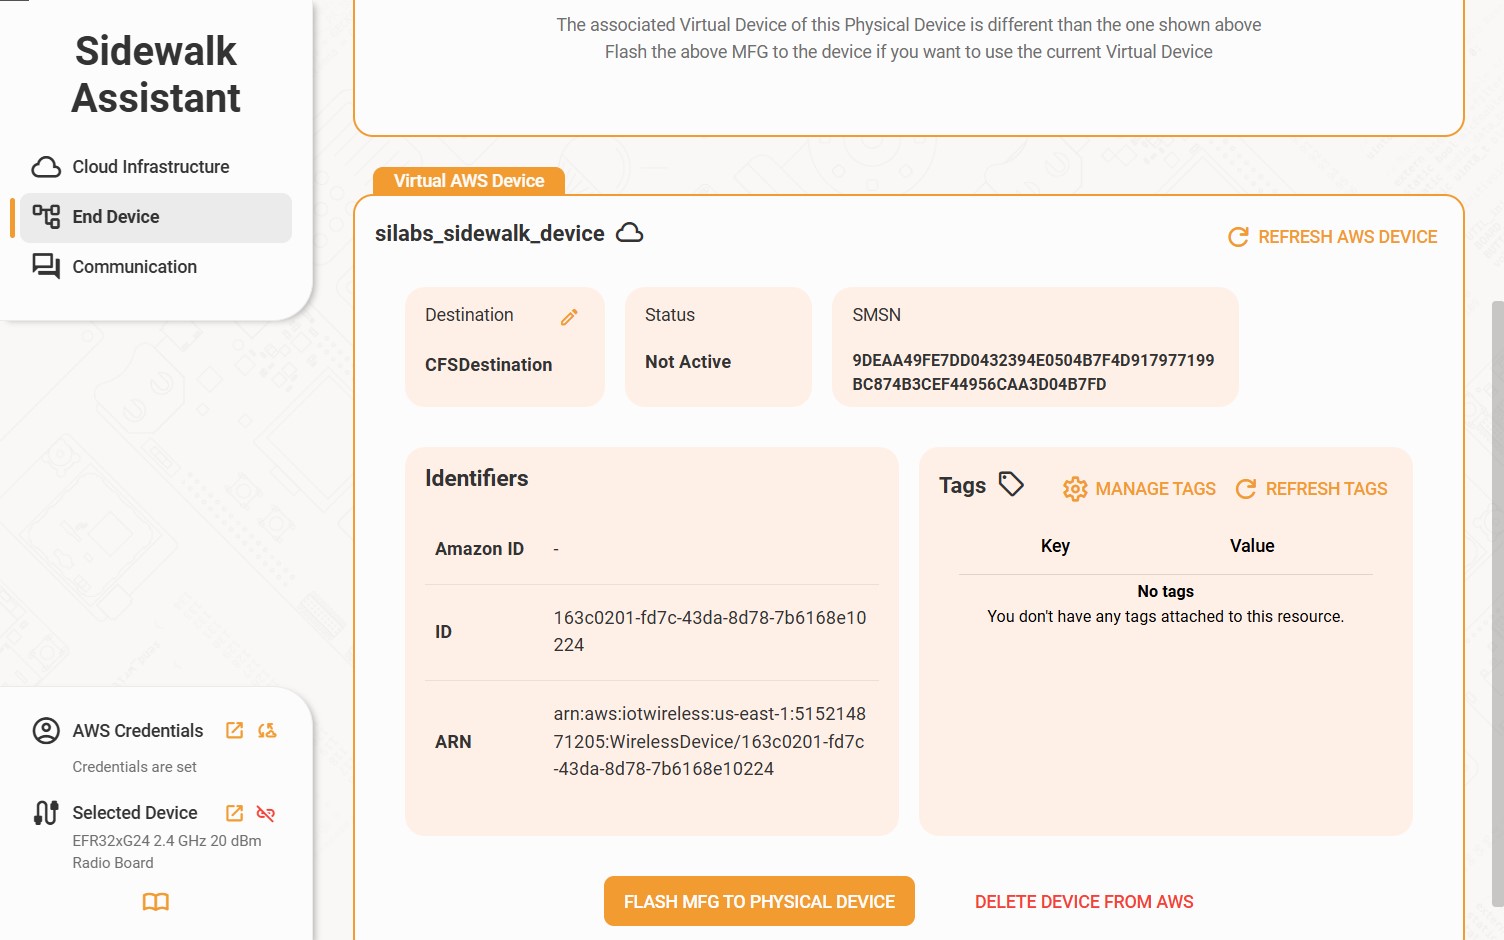Open Selected Device external link icon
The height and width of the screenshot is (940, 1504).
coord(235,813)
